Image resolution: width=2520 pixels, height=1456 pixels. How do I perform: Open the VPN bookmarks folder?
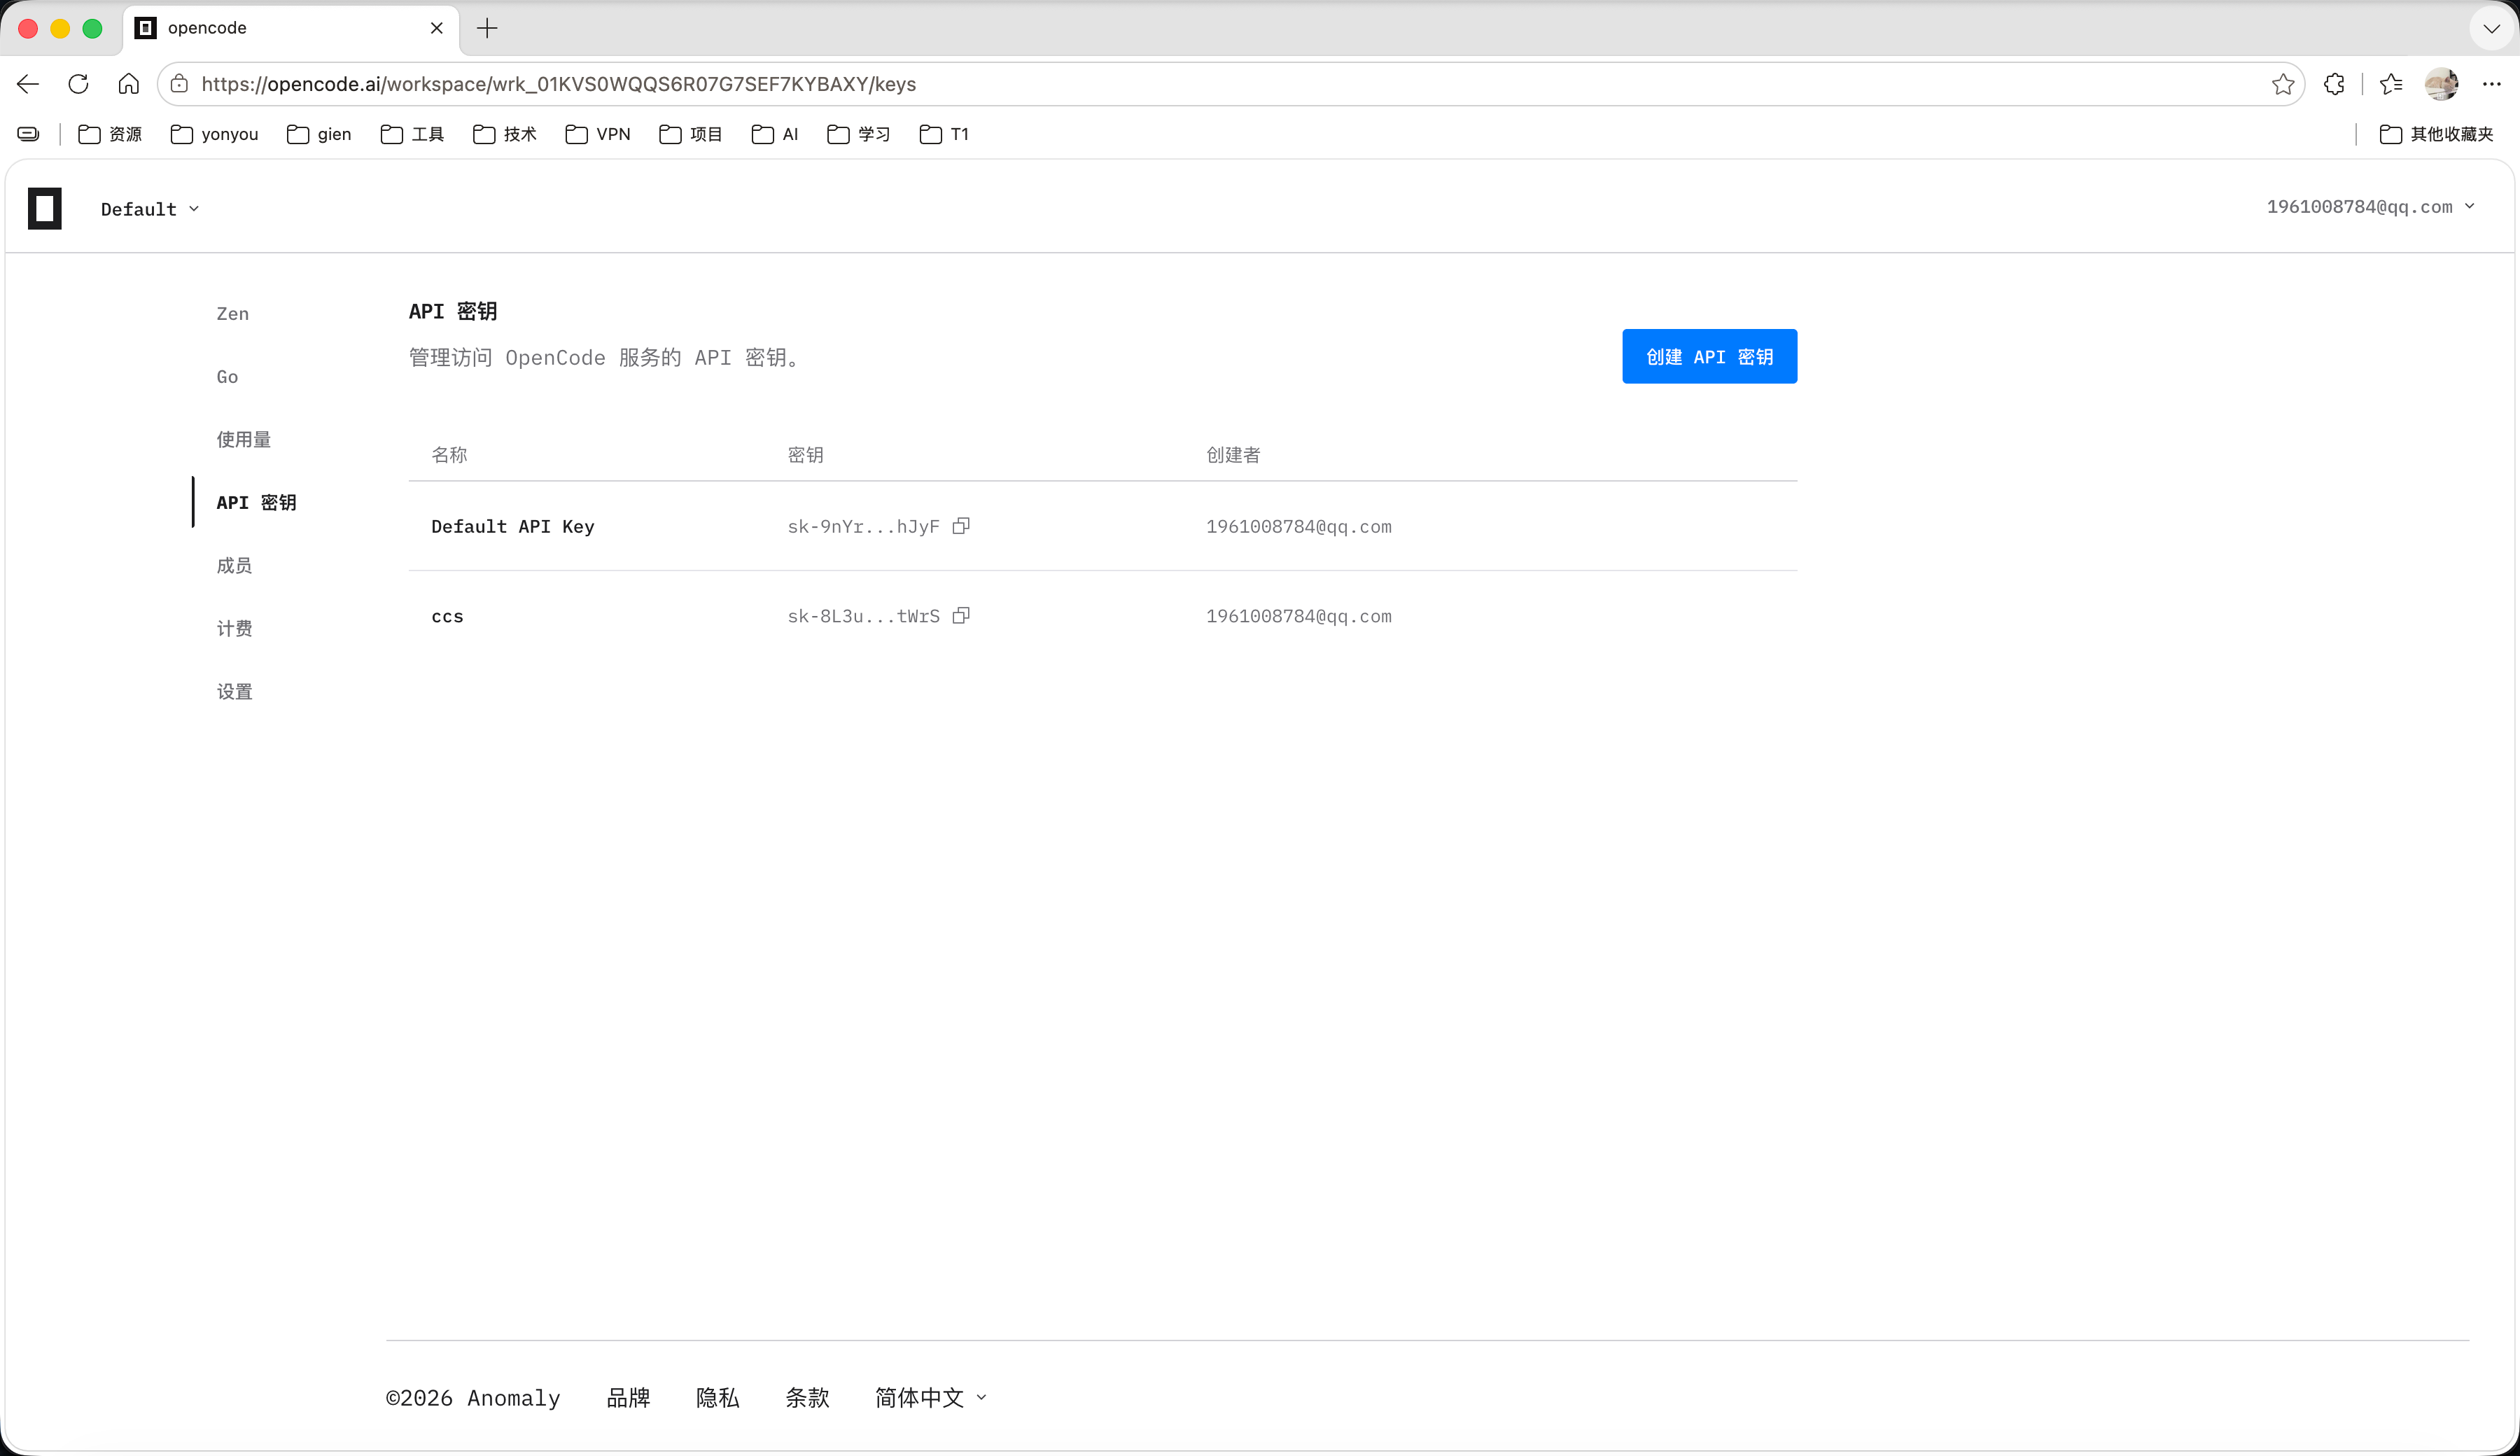[x=598, y=134]
